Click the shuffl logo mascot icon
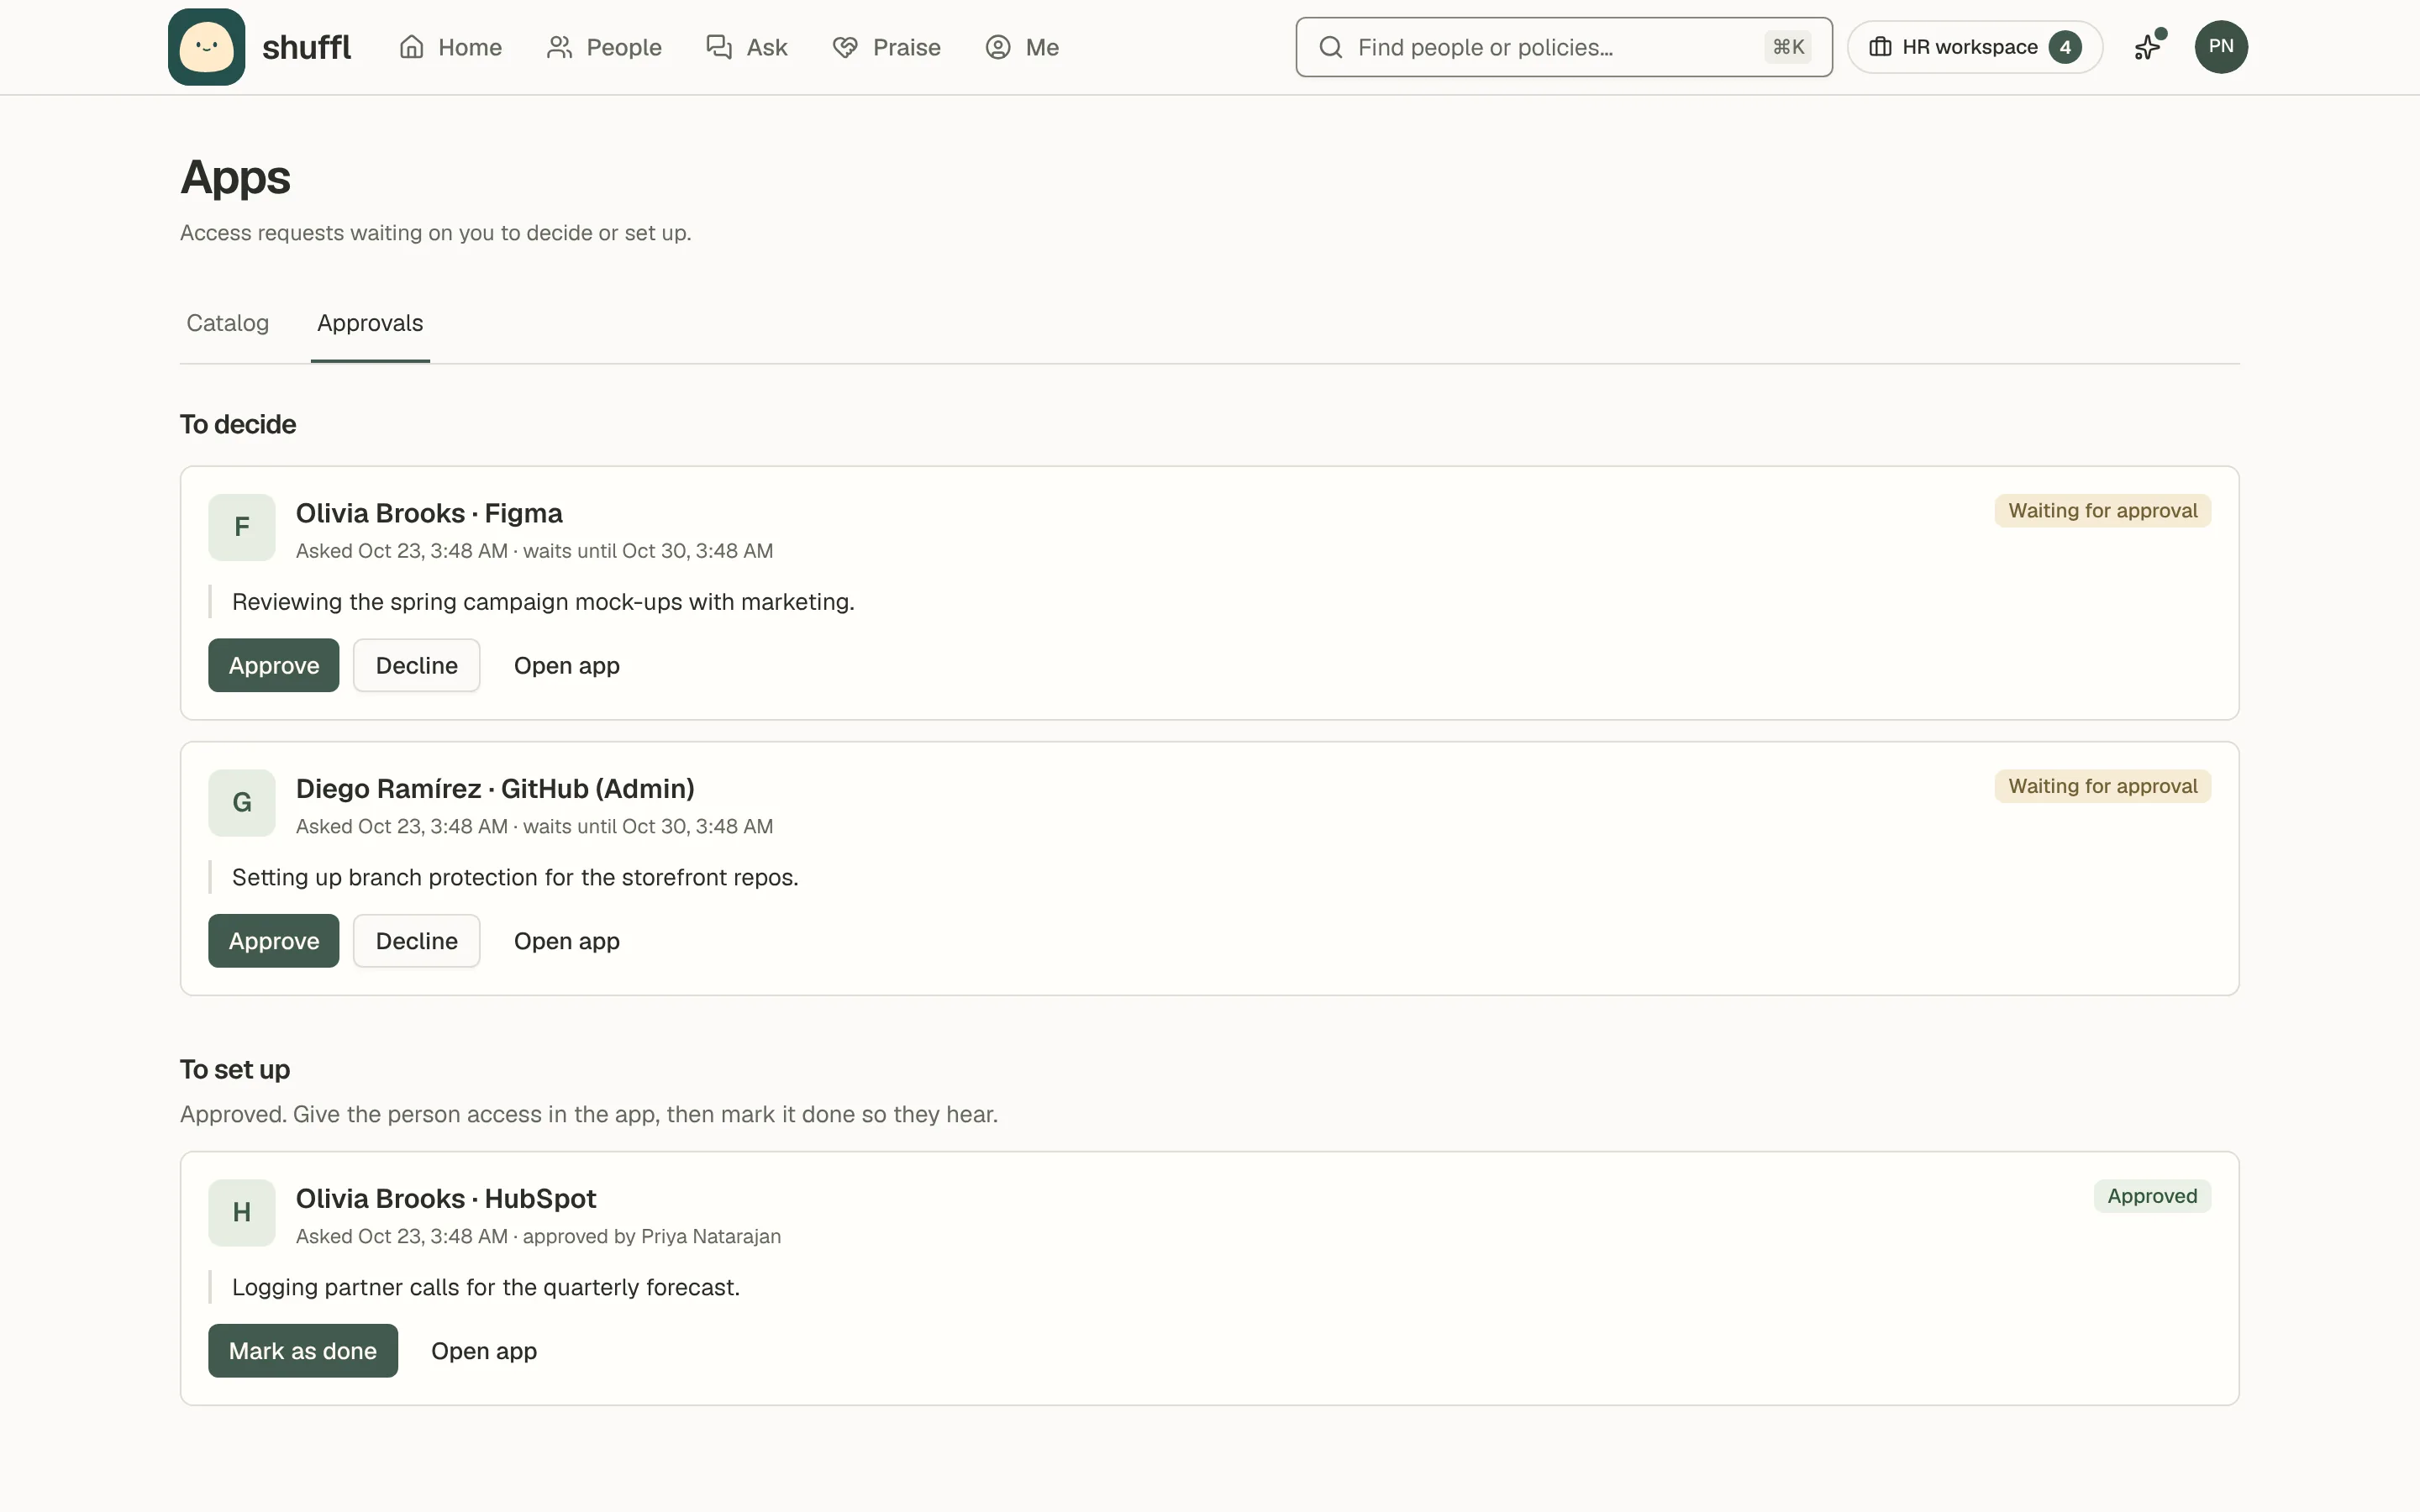 (206, 47)
